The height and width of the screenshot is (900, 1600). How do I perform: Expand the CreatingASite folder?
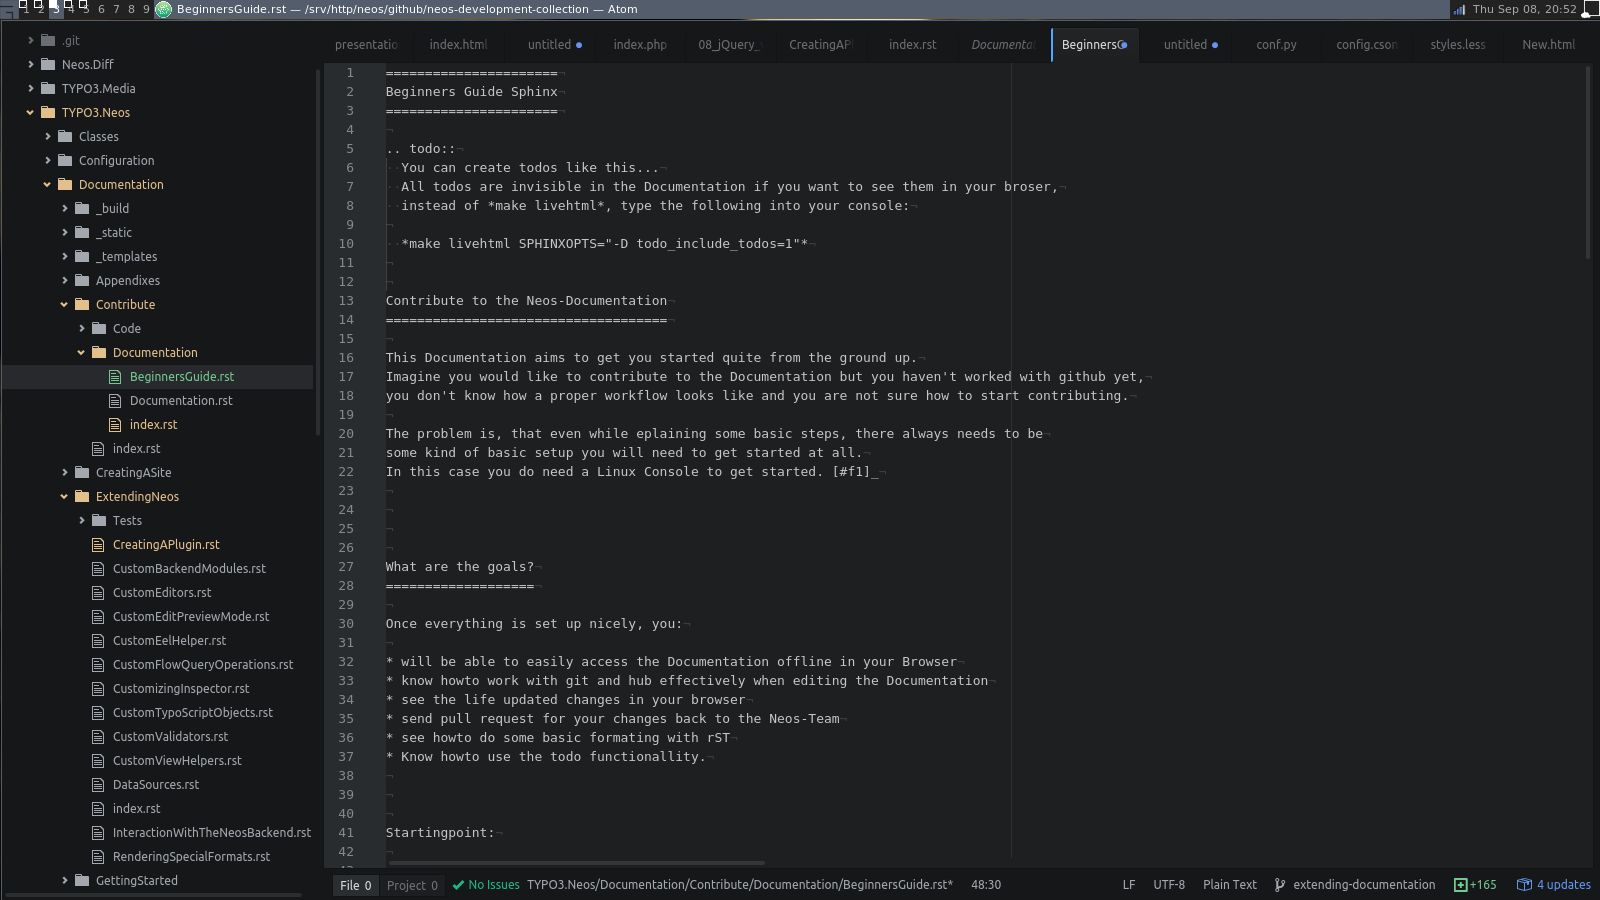click(x=65, y=472)
